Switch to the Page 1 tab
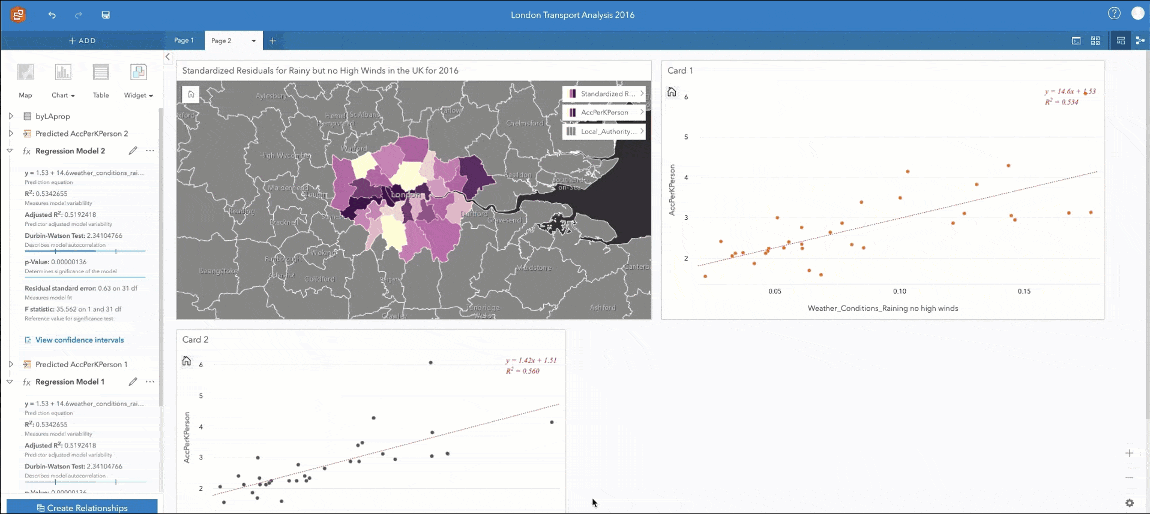Screen dimensions: 1150x514 [184, 41]
